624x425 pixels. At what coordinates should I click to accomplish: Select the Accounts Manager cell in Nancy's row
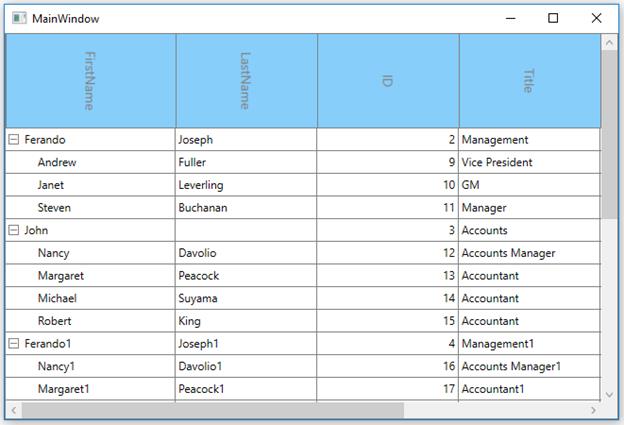click(x=529, y=253)
